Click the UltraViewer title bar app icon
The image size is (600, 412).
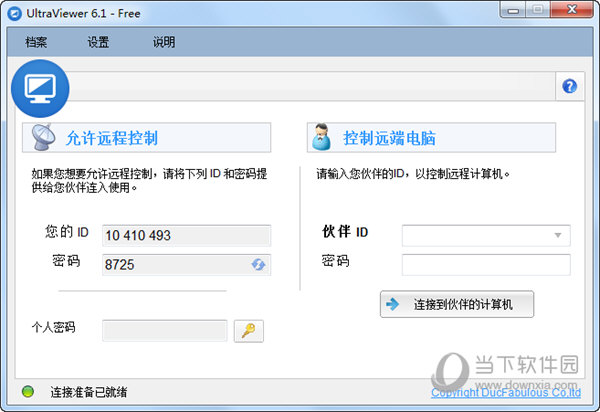tap(15, 14)
